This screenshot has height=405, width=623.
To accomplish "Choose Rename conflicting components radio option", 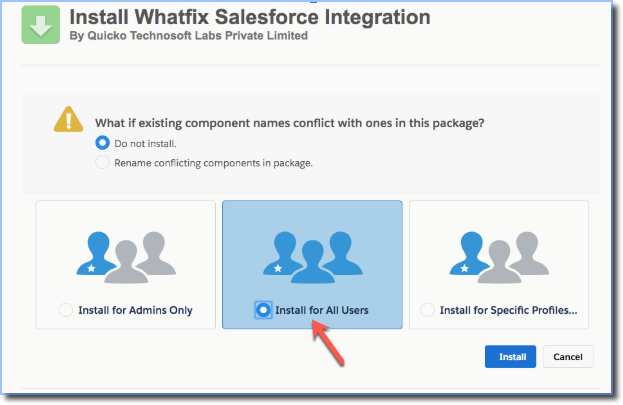I will click(x=103, y=162).
